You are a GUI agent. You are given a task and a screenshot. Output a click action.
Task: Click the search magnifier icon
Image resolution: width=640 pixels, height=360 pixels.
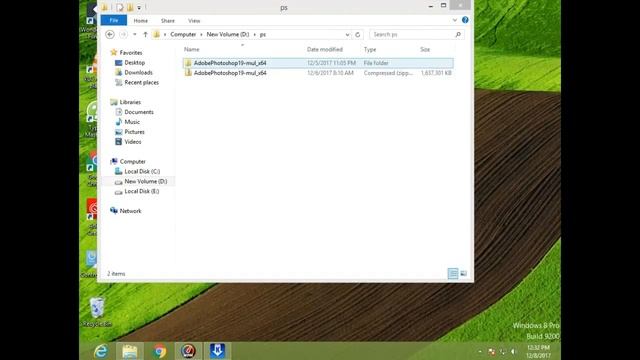(458, 35)
